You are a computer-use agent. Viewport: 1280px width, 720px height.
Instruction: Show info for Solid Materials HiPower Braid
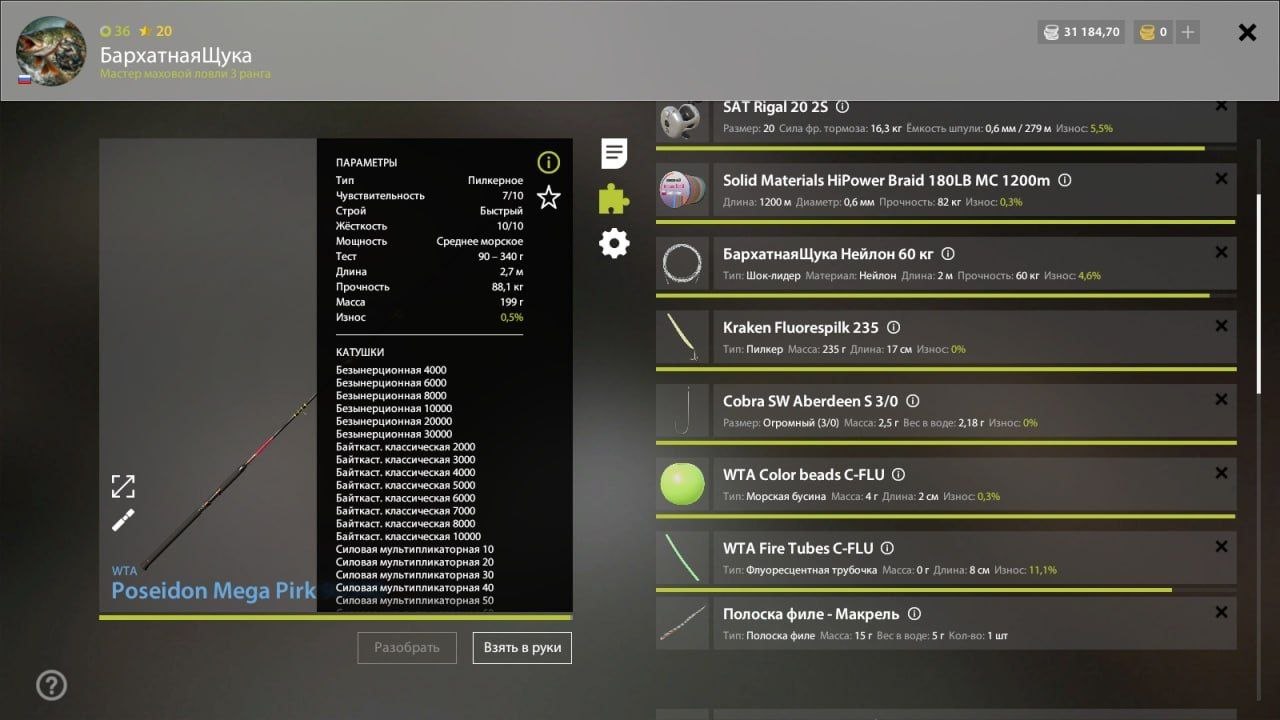click(1065, 181)
